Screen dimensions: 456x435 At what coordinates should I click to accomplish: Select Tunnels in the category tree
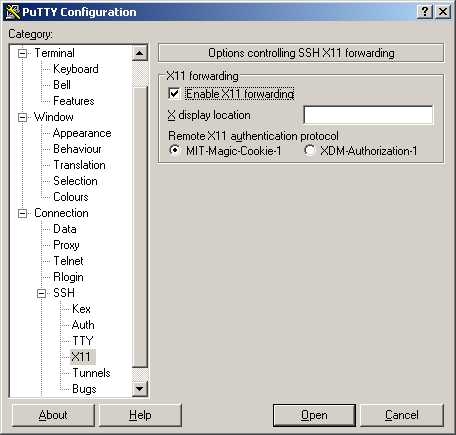click(91, 373)
